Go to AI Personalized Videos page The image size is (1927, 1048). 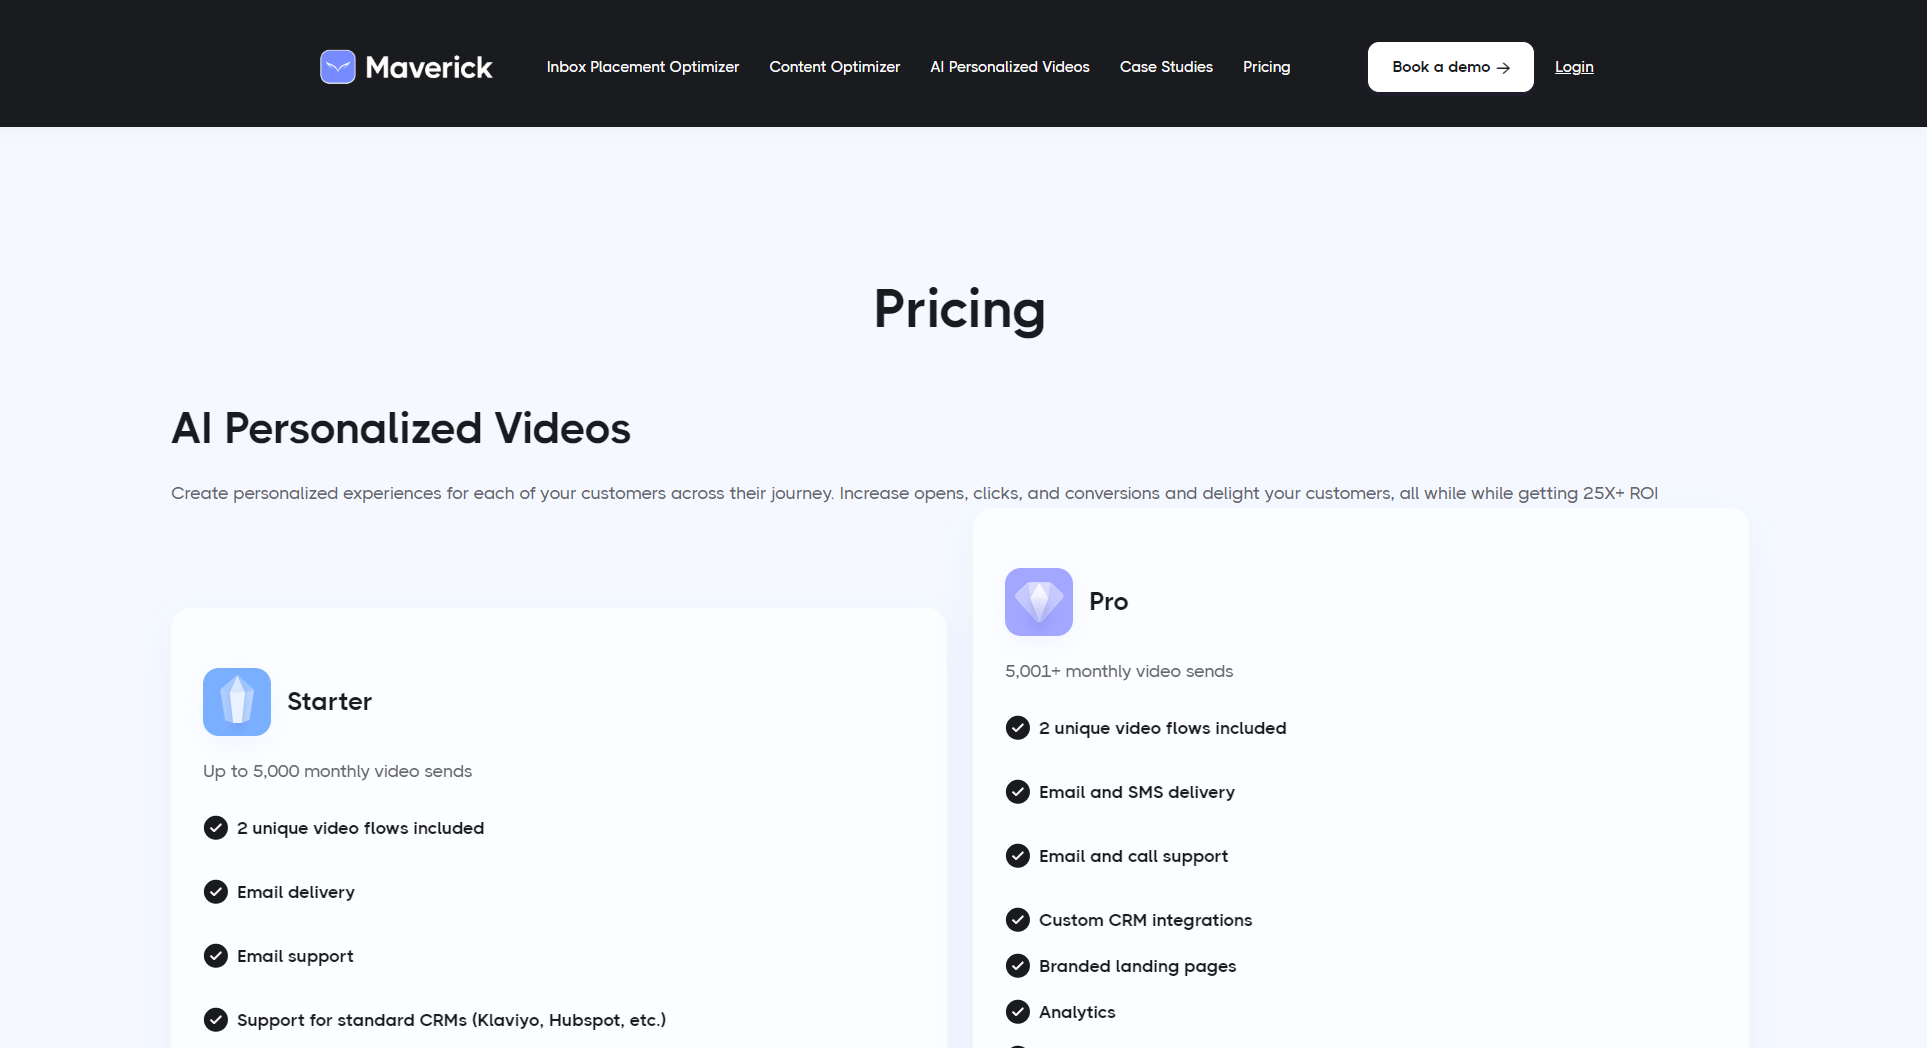click(x=1010, y=67)
